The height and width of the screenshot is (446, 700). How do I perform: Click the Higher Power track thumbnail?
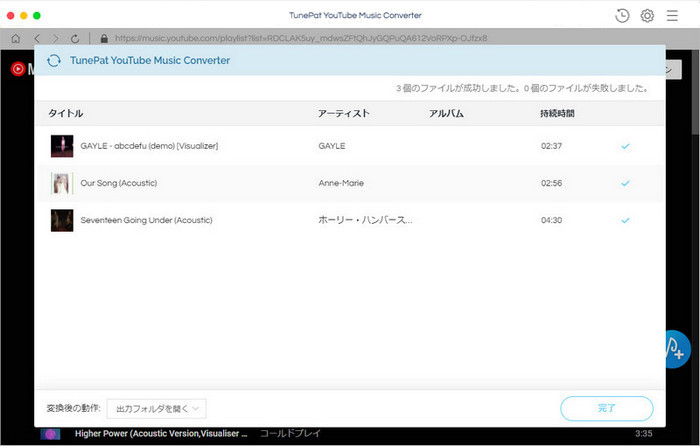point(50,433)
